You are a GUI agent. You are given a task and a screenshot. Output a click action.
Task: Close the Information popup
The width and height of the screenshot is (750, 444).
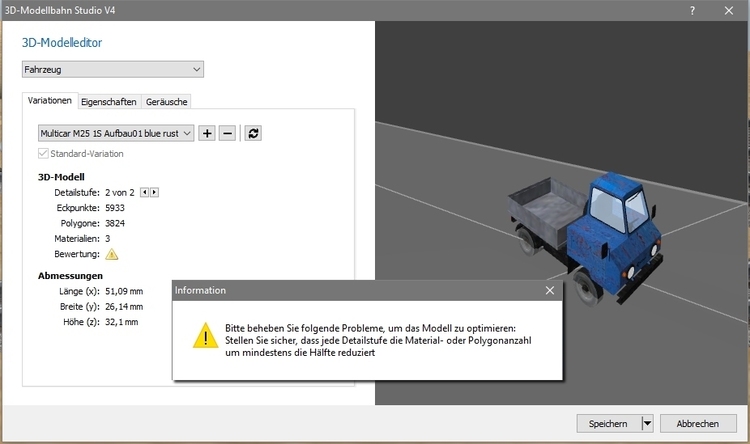click(x=550, y=290)
